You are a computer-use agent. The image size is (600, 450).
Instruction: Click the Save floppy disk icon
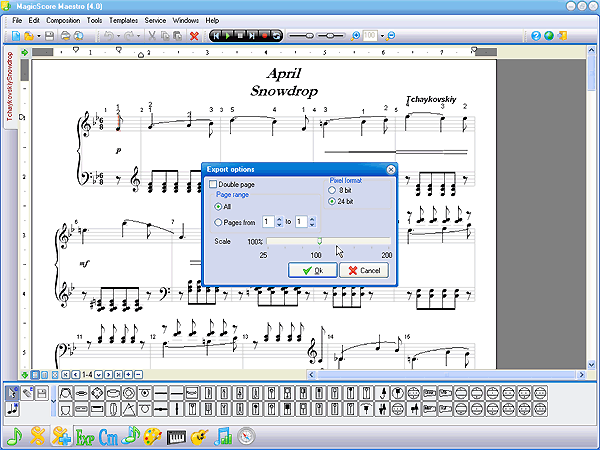[49, 36]
